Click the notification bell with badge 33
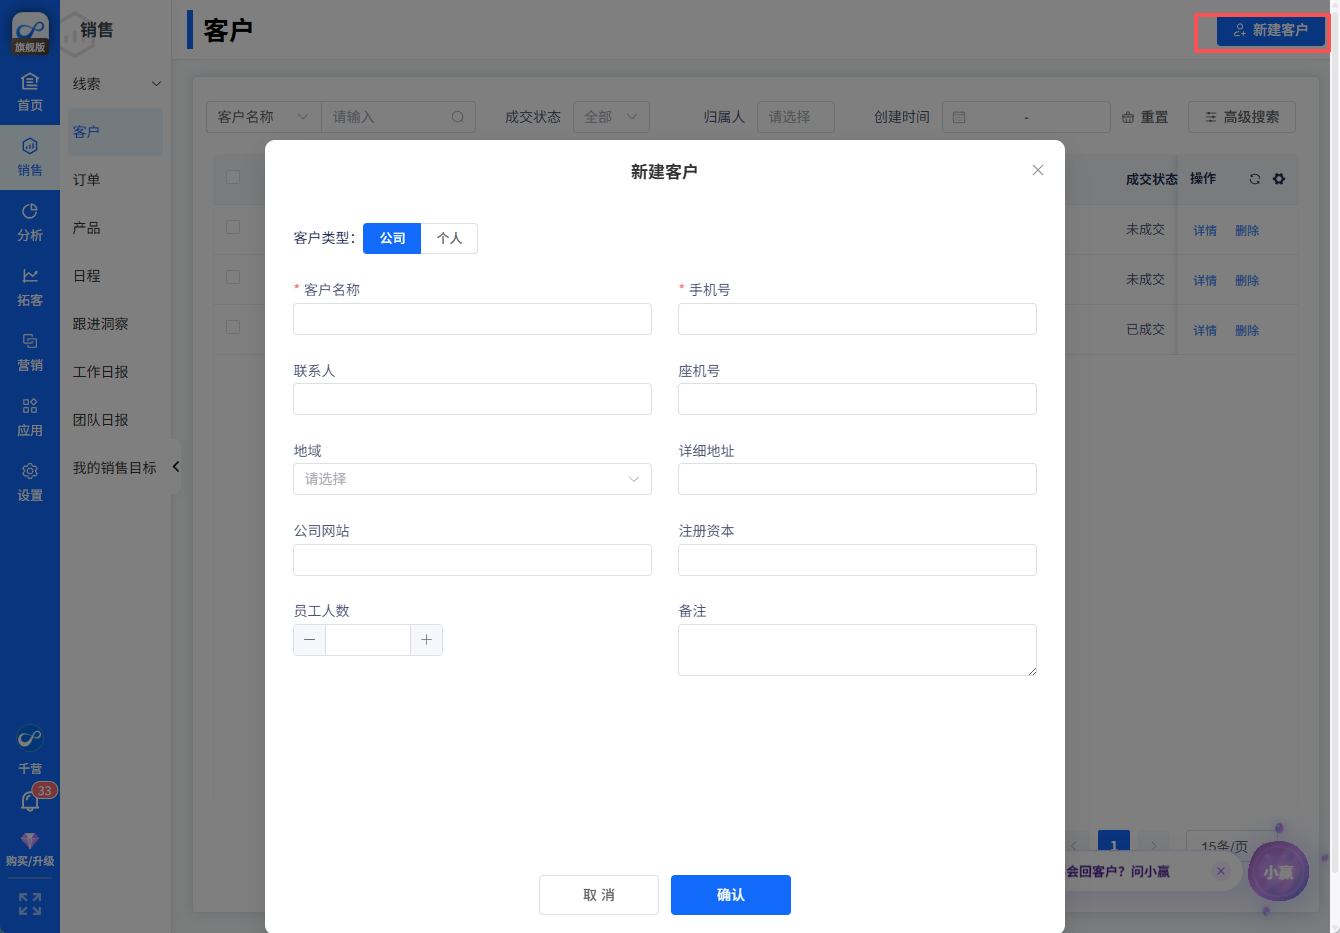Screen dimensions: 1340x933 31,802
